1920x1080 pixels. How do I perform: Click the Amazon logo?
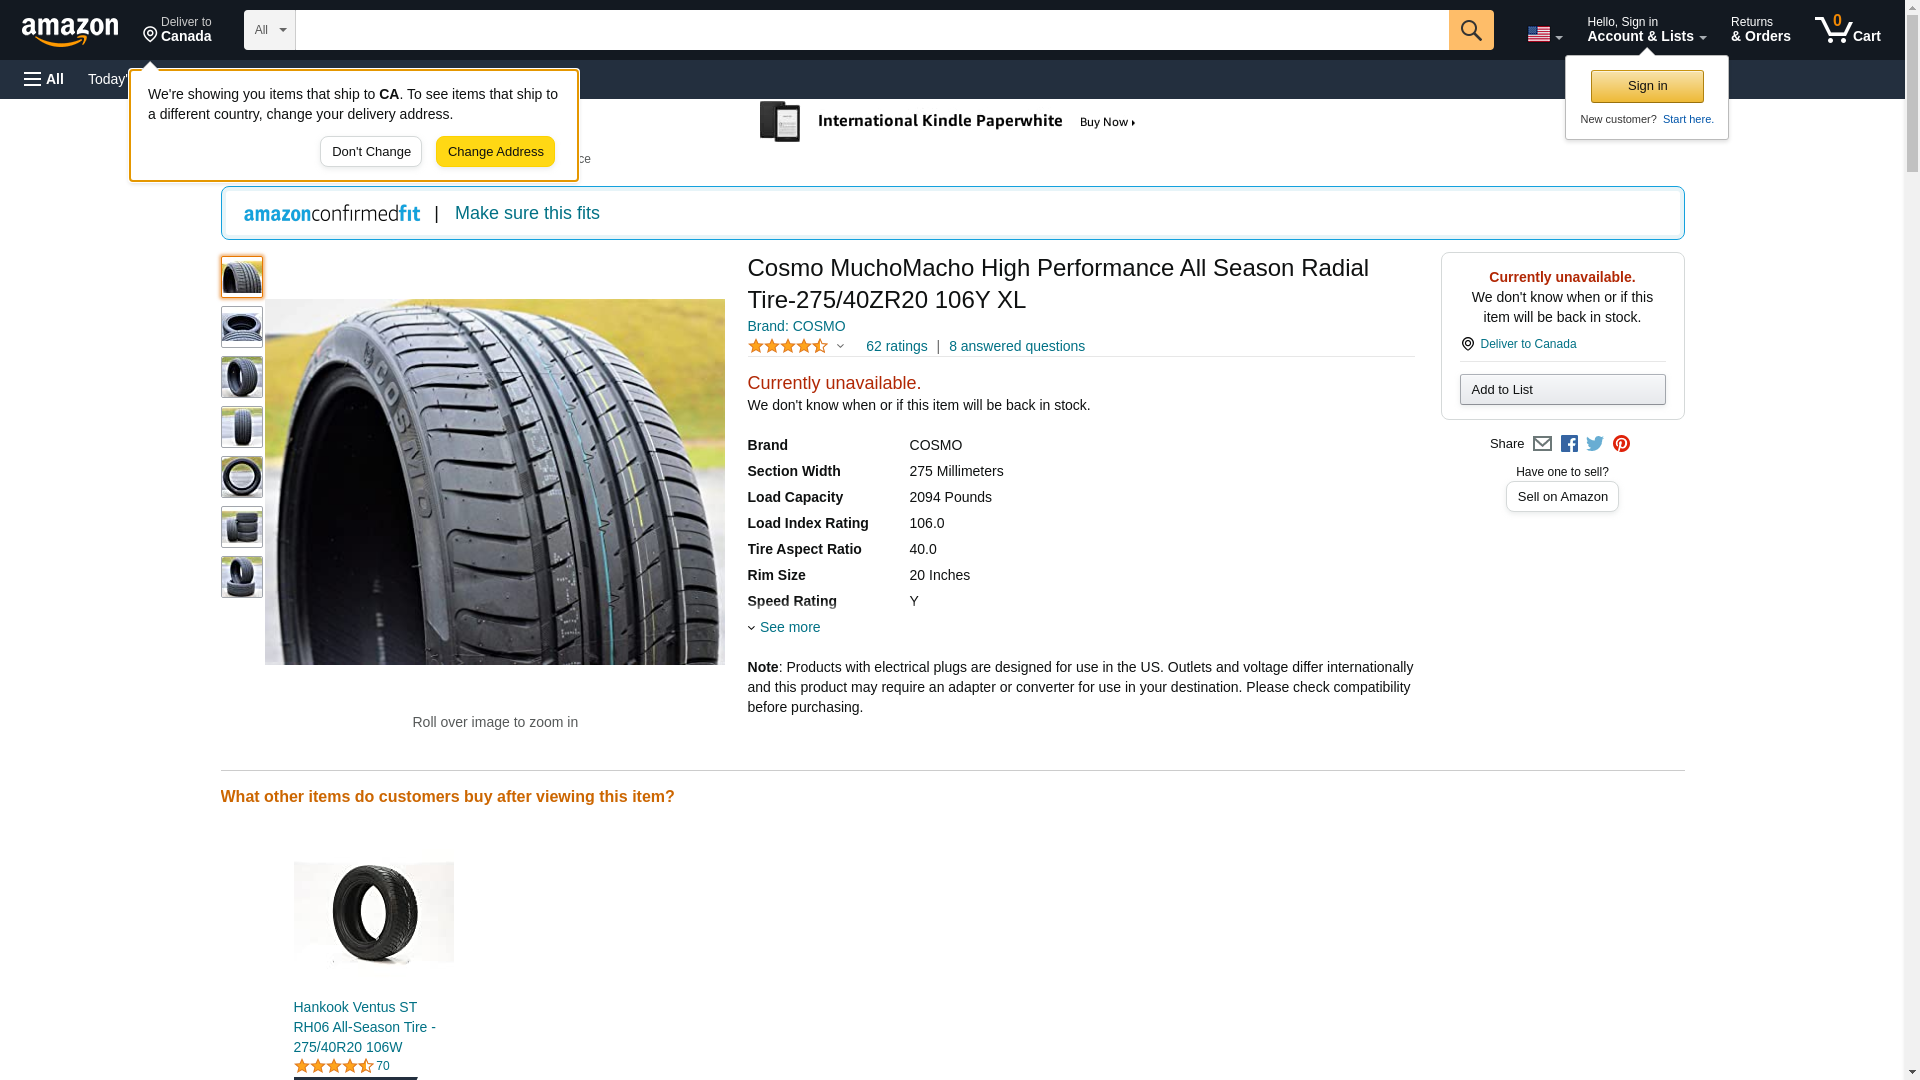point(70,31)
